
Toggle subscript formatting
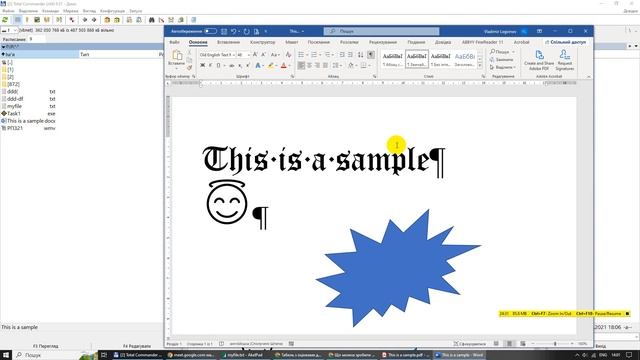[240, 65]
